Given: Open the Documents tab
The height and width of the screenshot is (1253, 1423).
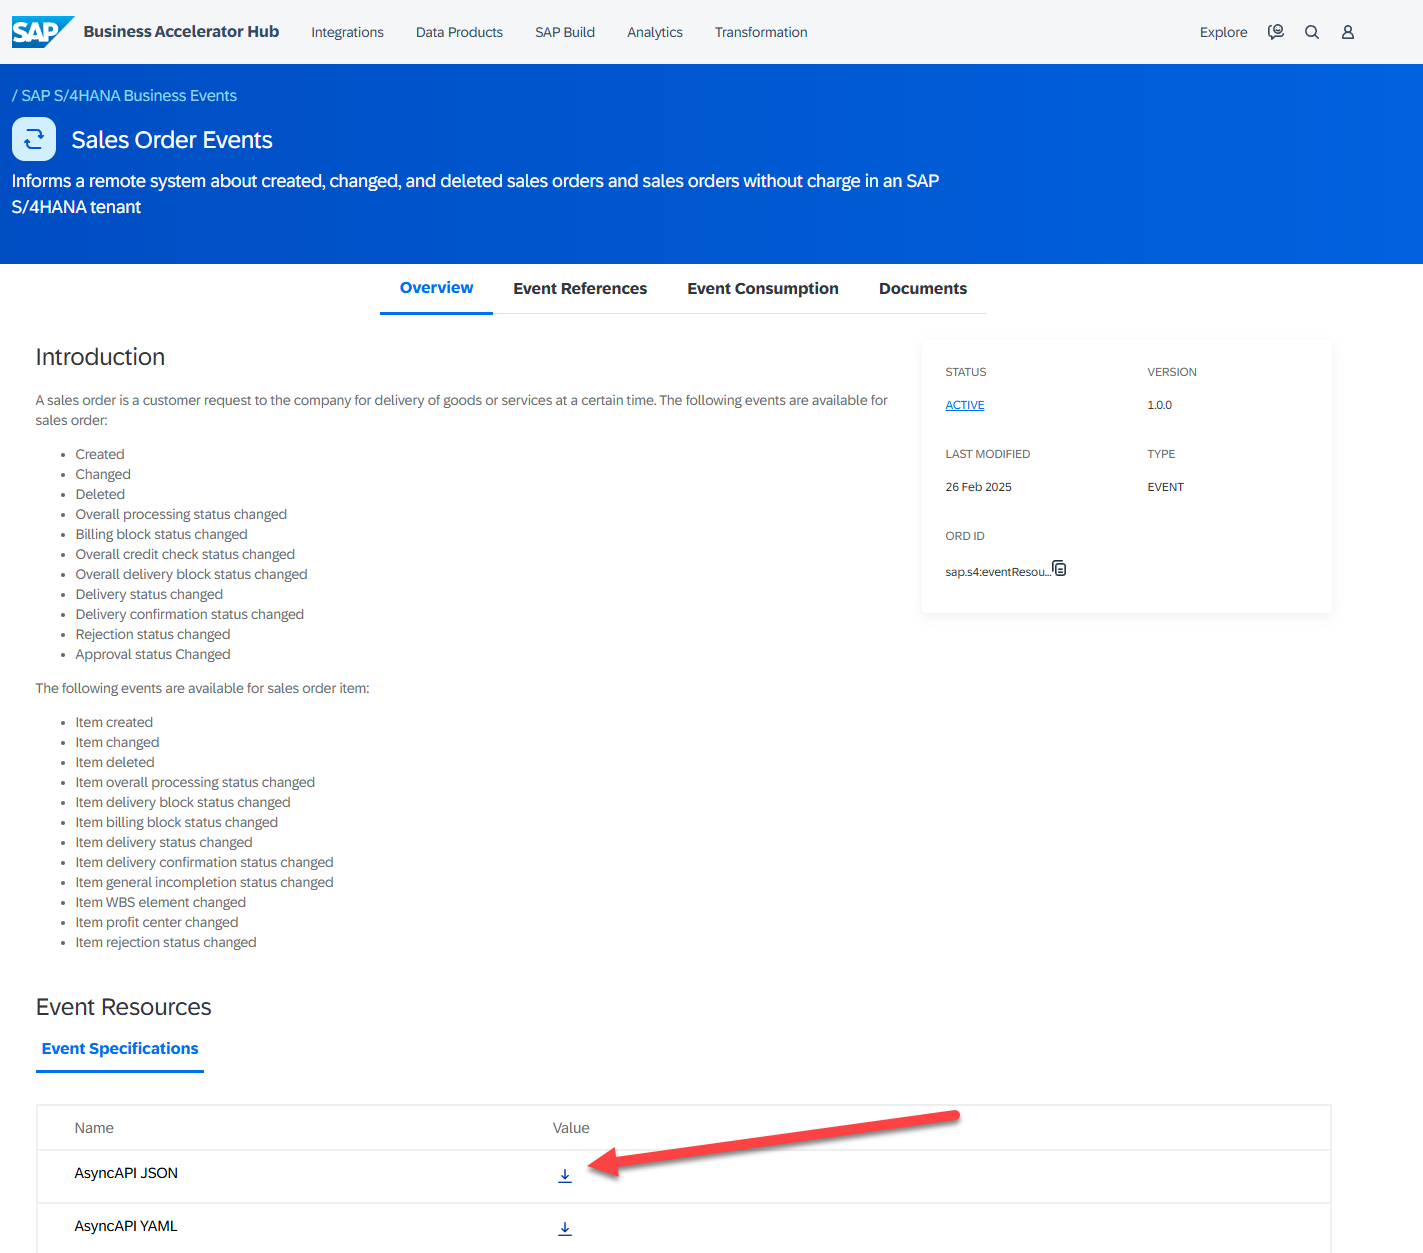Looking at the screenshot, I should (x=923, y=289).
